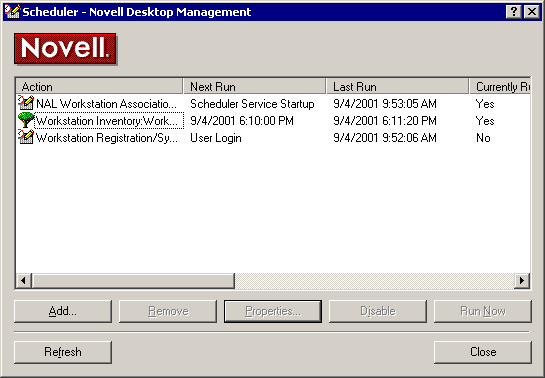Click the 9/4/2001 6:11:20 PM last run cell
Viewport: 545px width, 378px height.
coord(385,121)
